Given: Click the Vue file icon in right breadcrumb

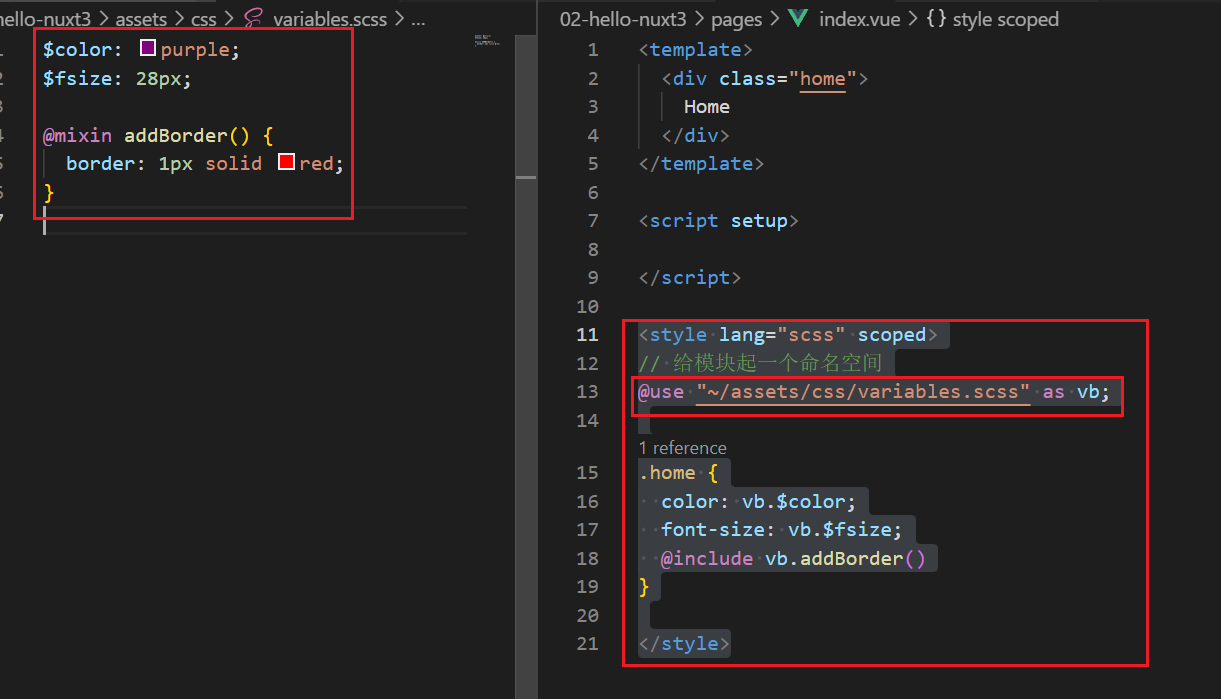Looking at the screenshot, I should 798,19.
